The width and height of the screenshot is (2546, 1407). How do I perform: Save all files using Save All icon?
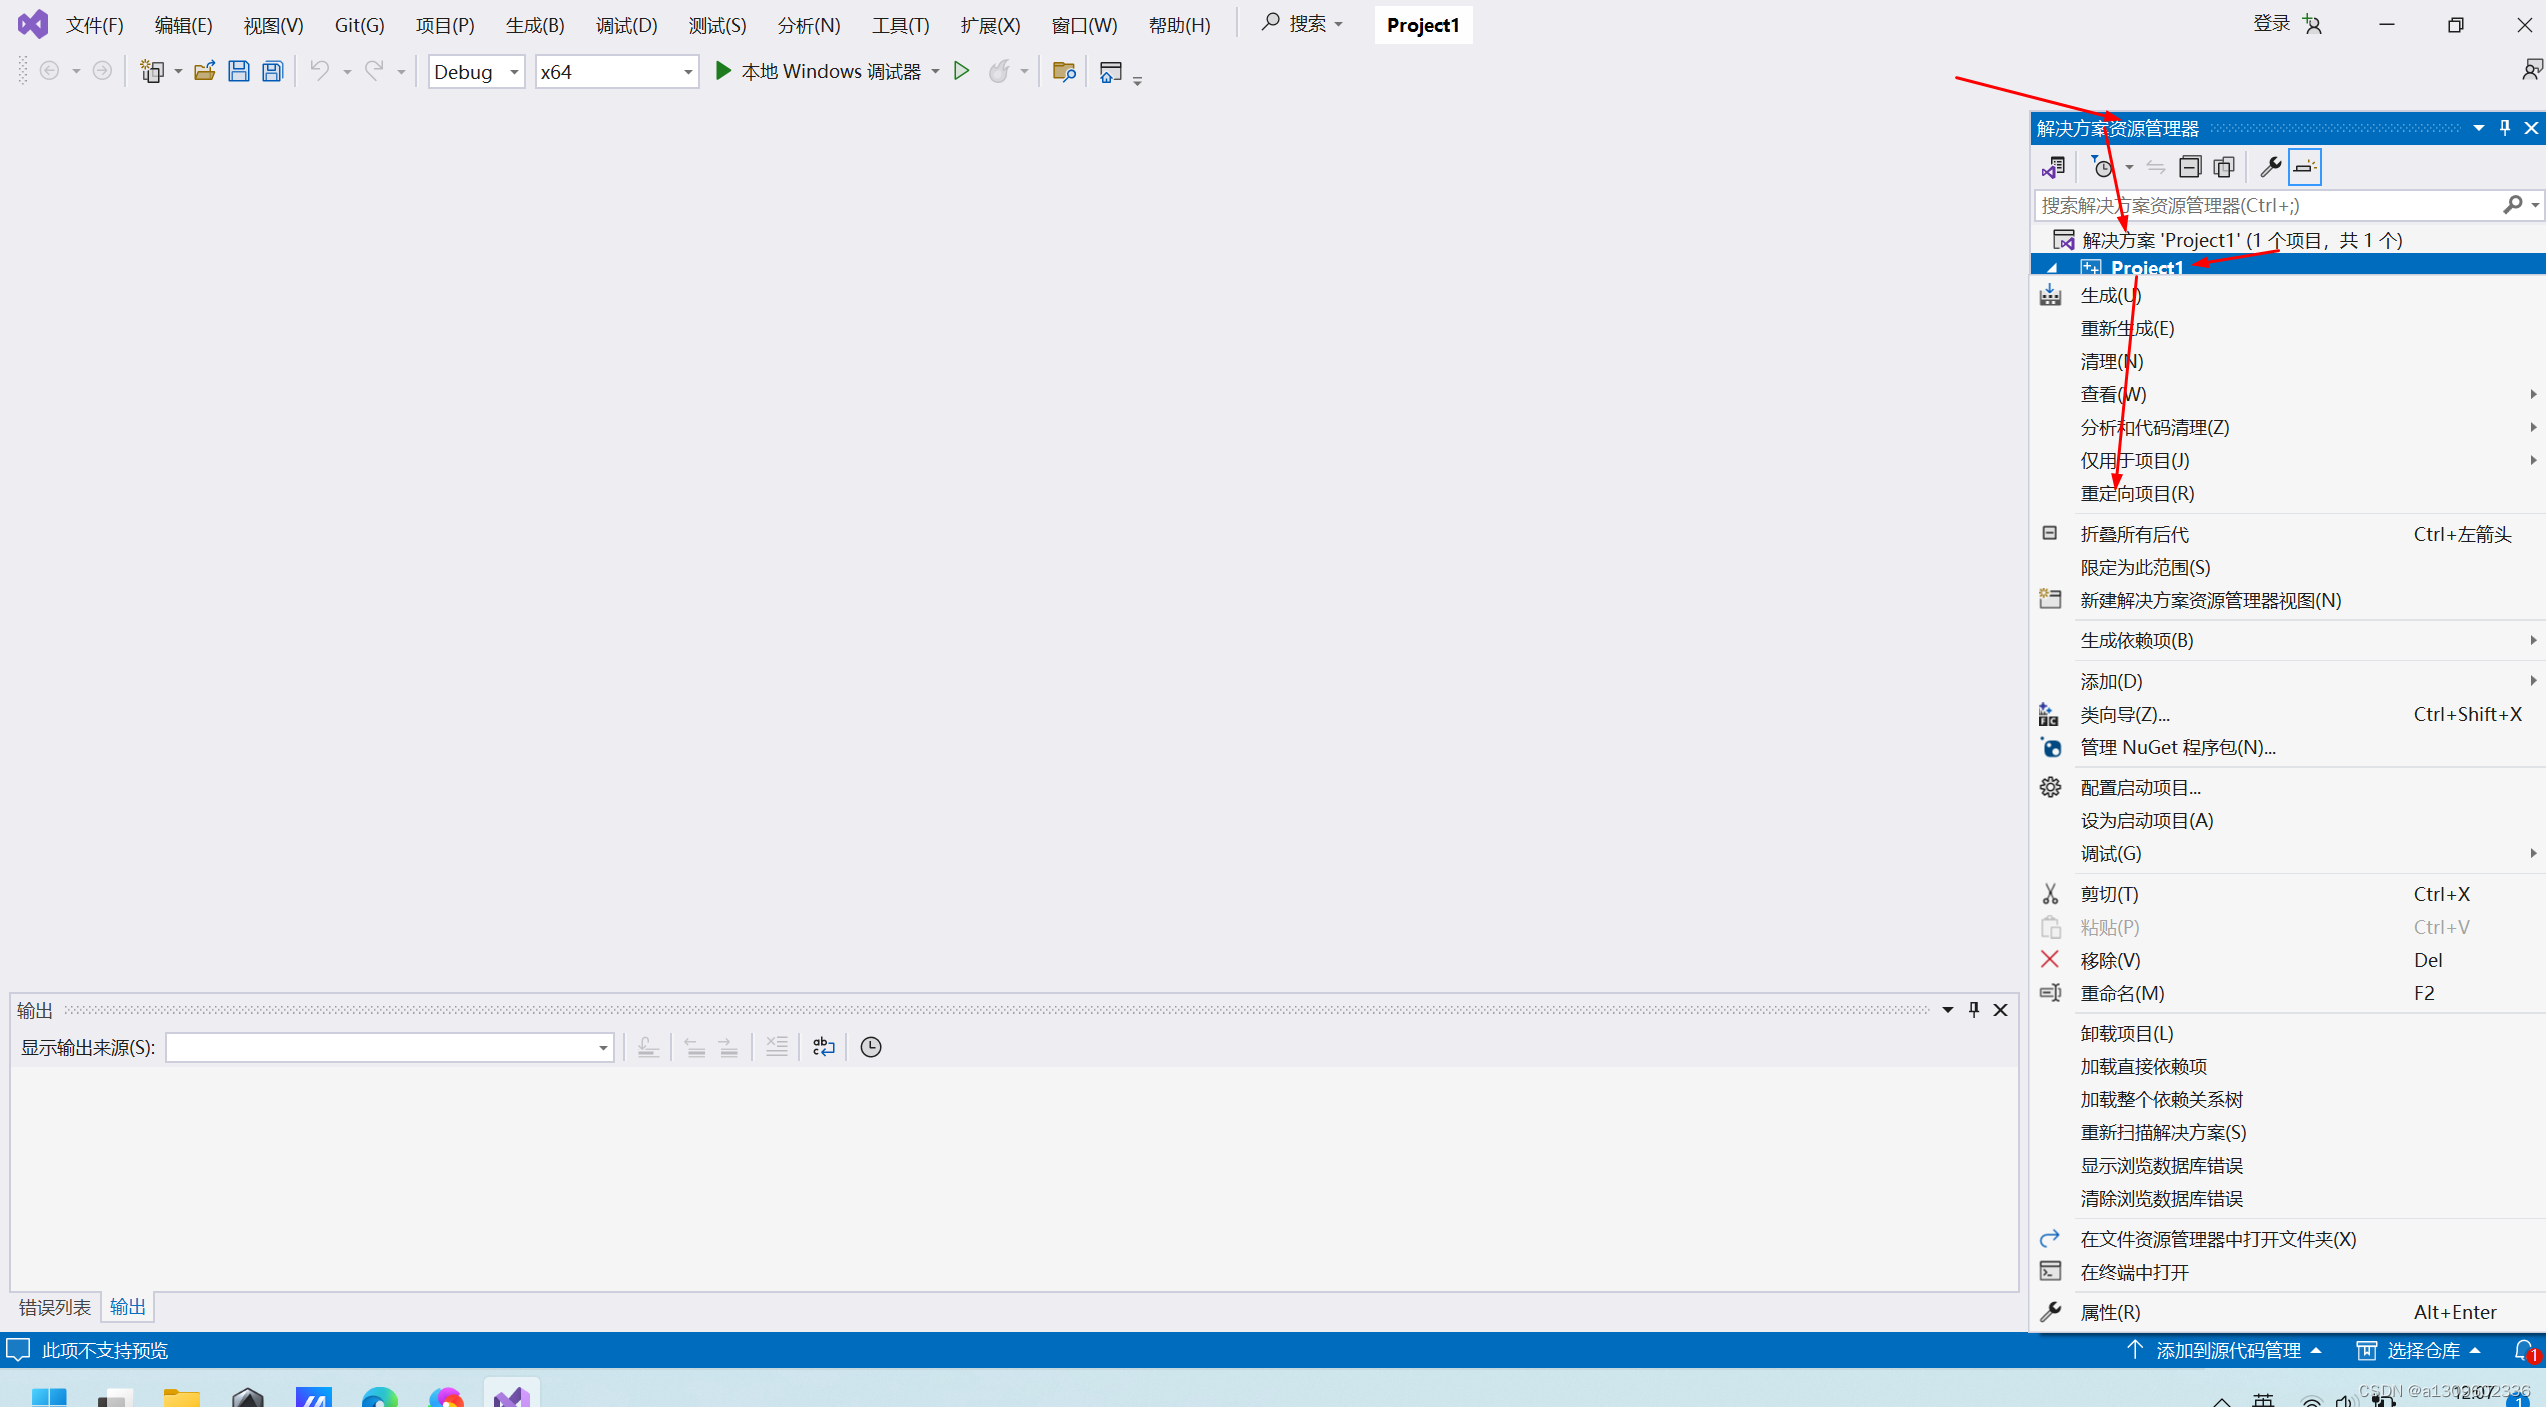click(x=271, y=70)
